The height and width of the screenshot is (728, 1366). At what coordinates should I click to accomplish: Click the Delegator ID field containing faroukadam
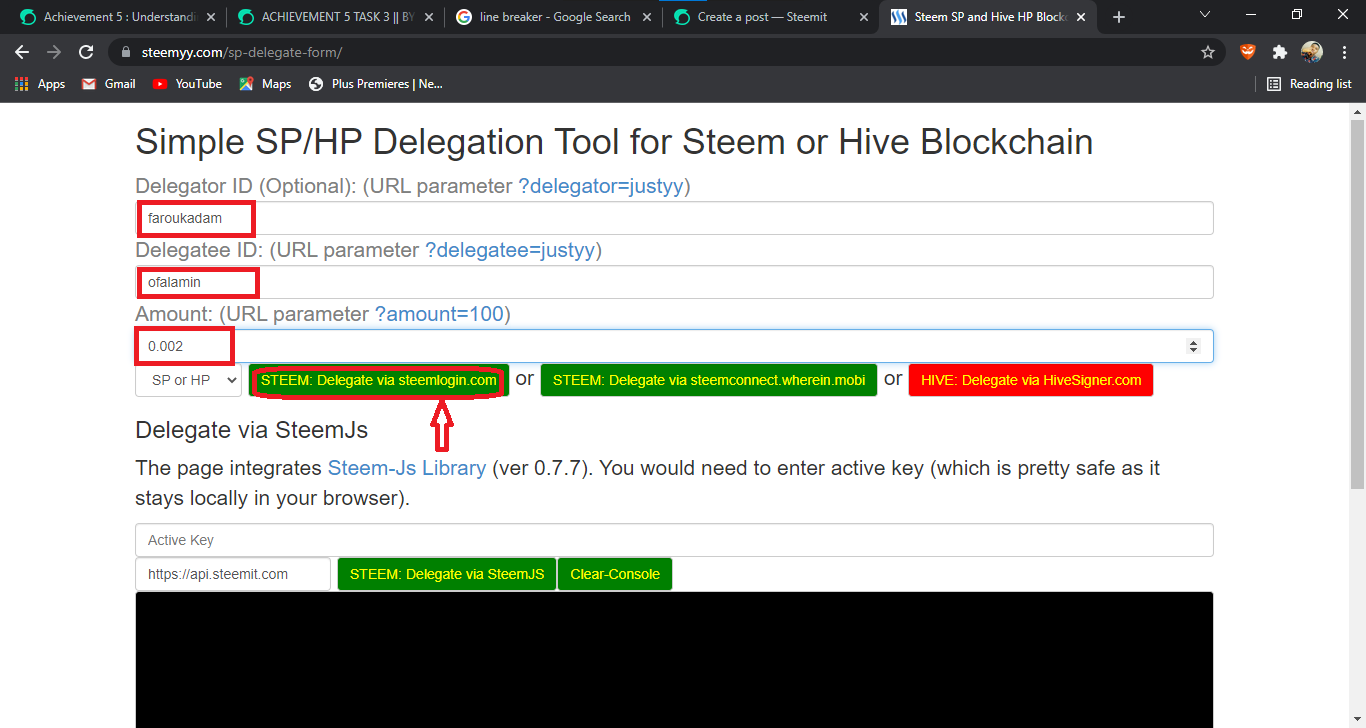[674, 218]
